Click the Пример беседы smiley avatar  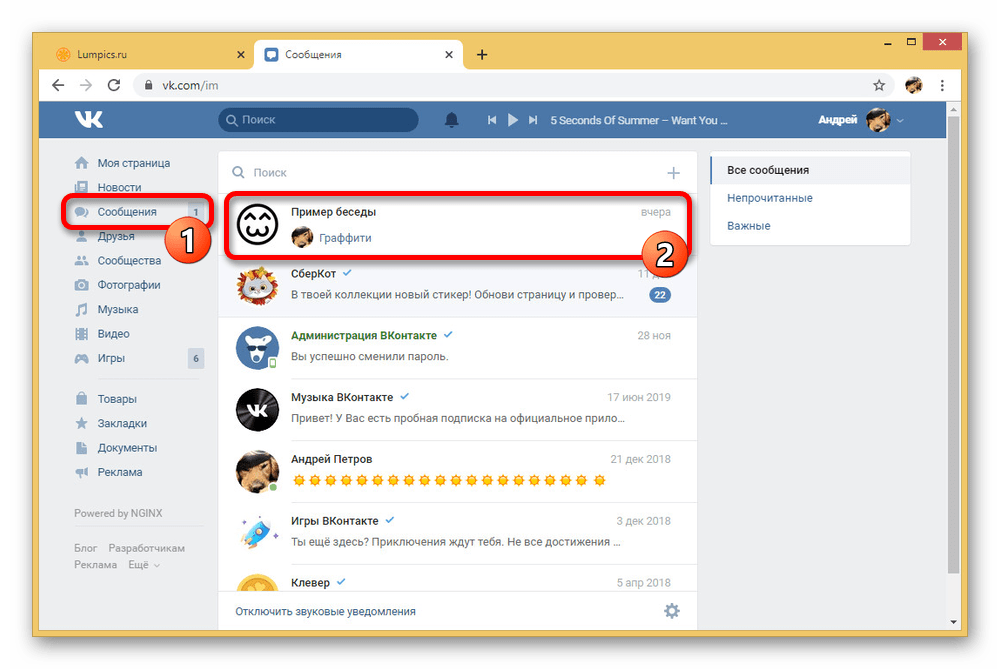pos(257,224)
